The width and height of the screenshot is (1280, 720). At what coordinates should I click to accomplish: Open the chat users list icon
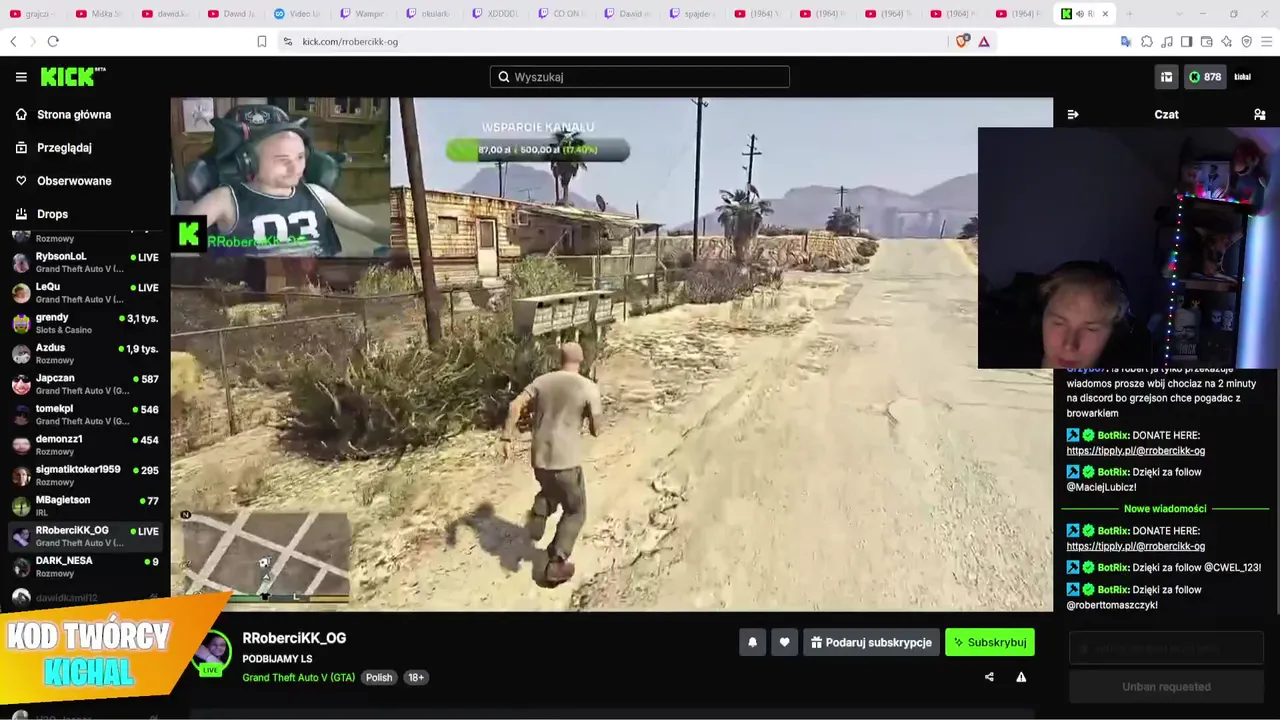(x=1260, y=114)
